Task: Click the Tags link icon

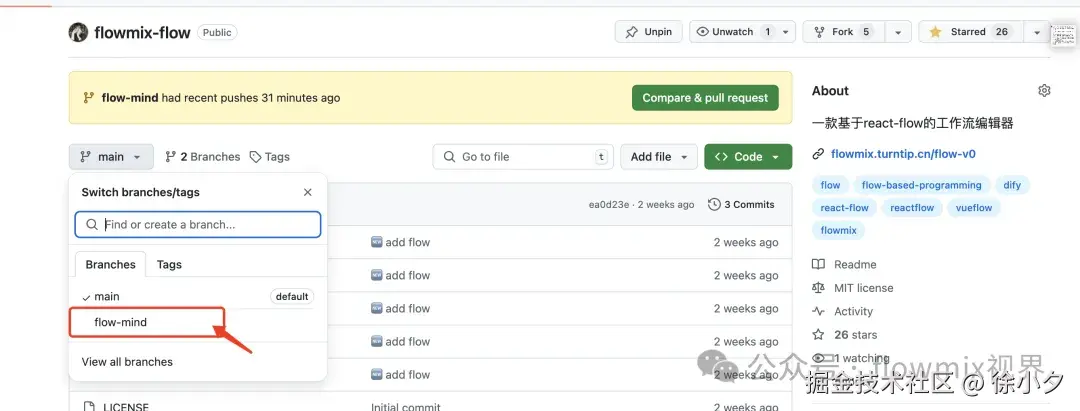Action: coord(256,157)
